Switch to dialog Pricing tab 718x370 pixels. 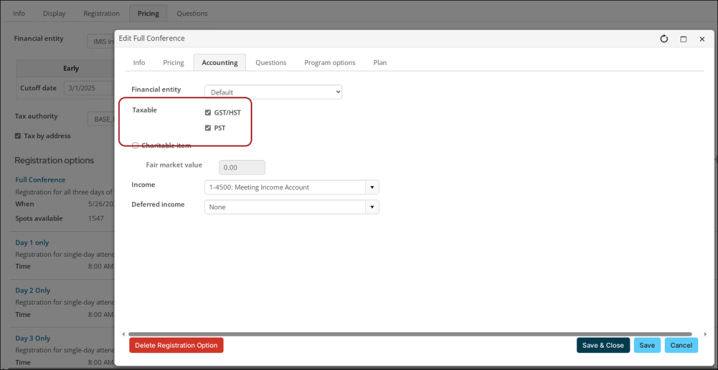point(174,63)
